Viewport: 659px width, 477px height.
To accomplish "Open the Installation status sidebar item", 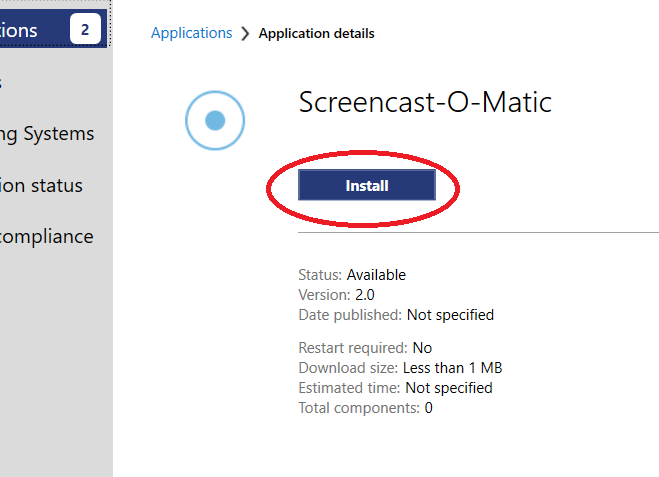I will tap(41, 186).
